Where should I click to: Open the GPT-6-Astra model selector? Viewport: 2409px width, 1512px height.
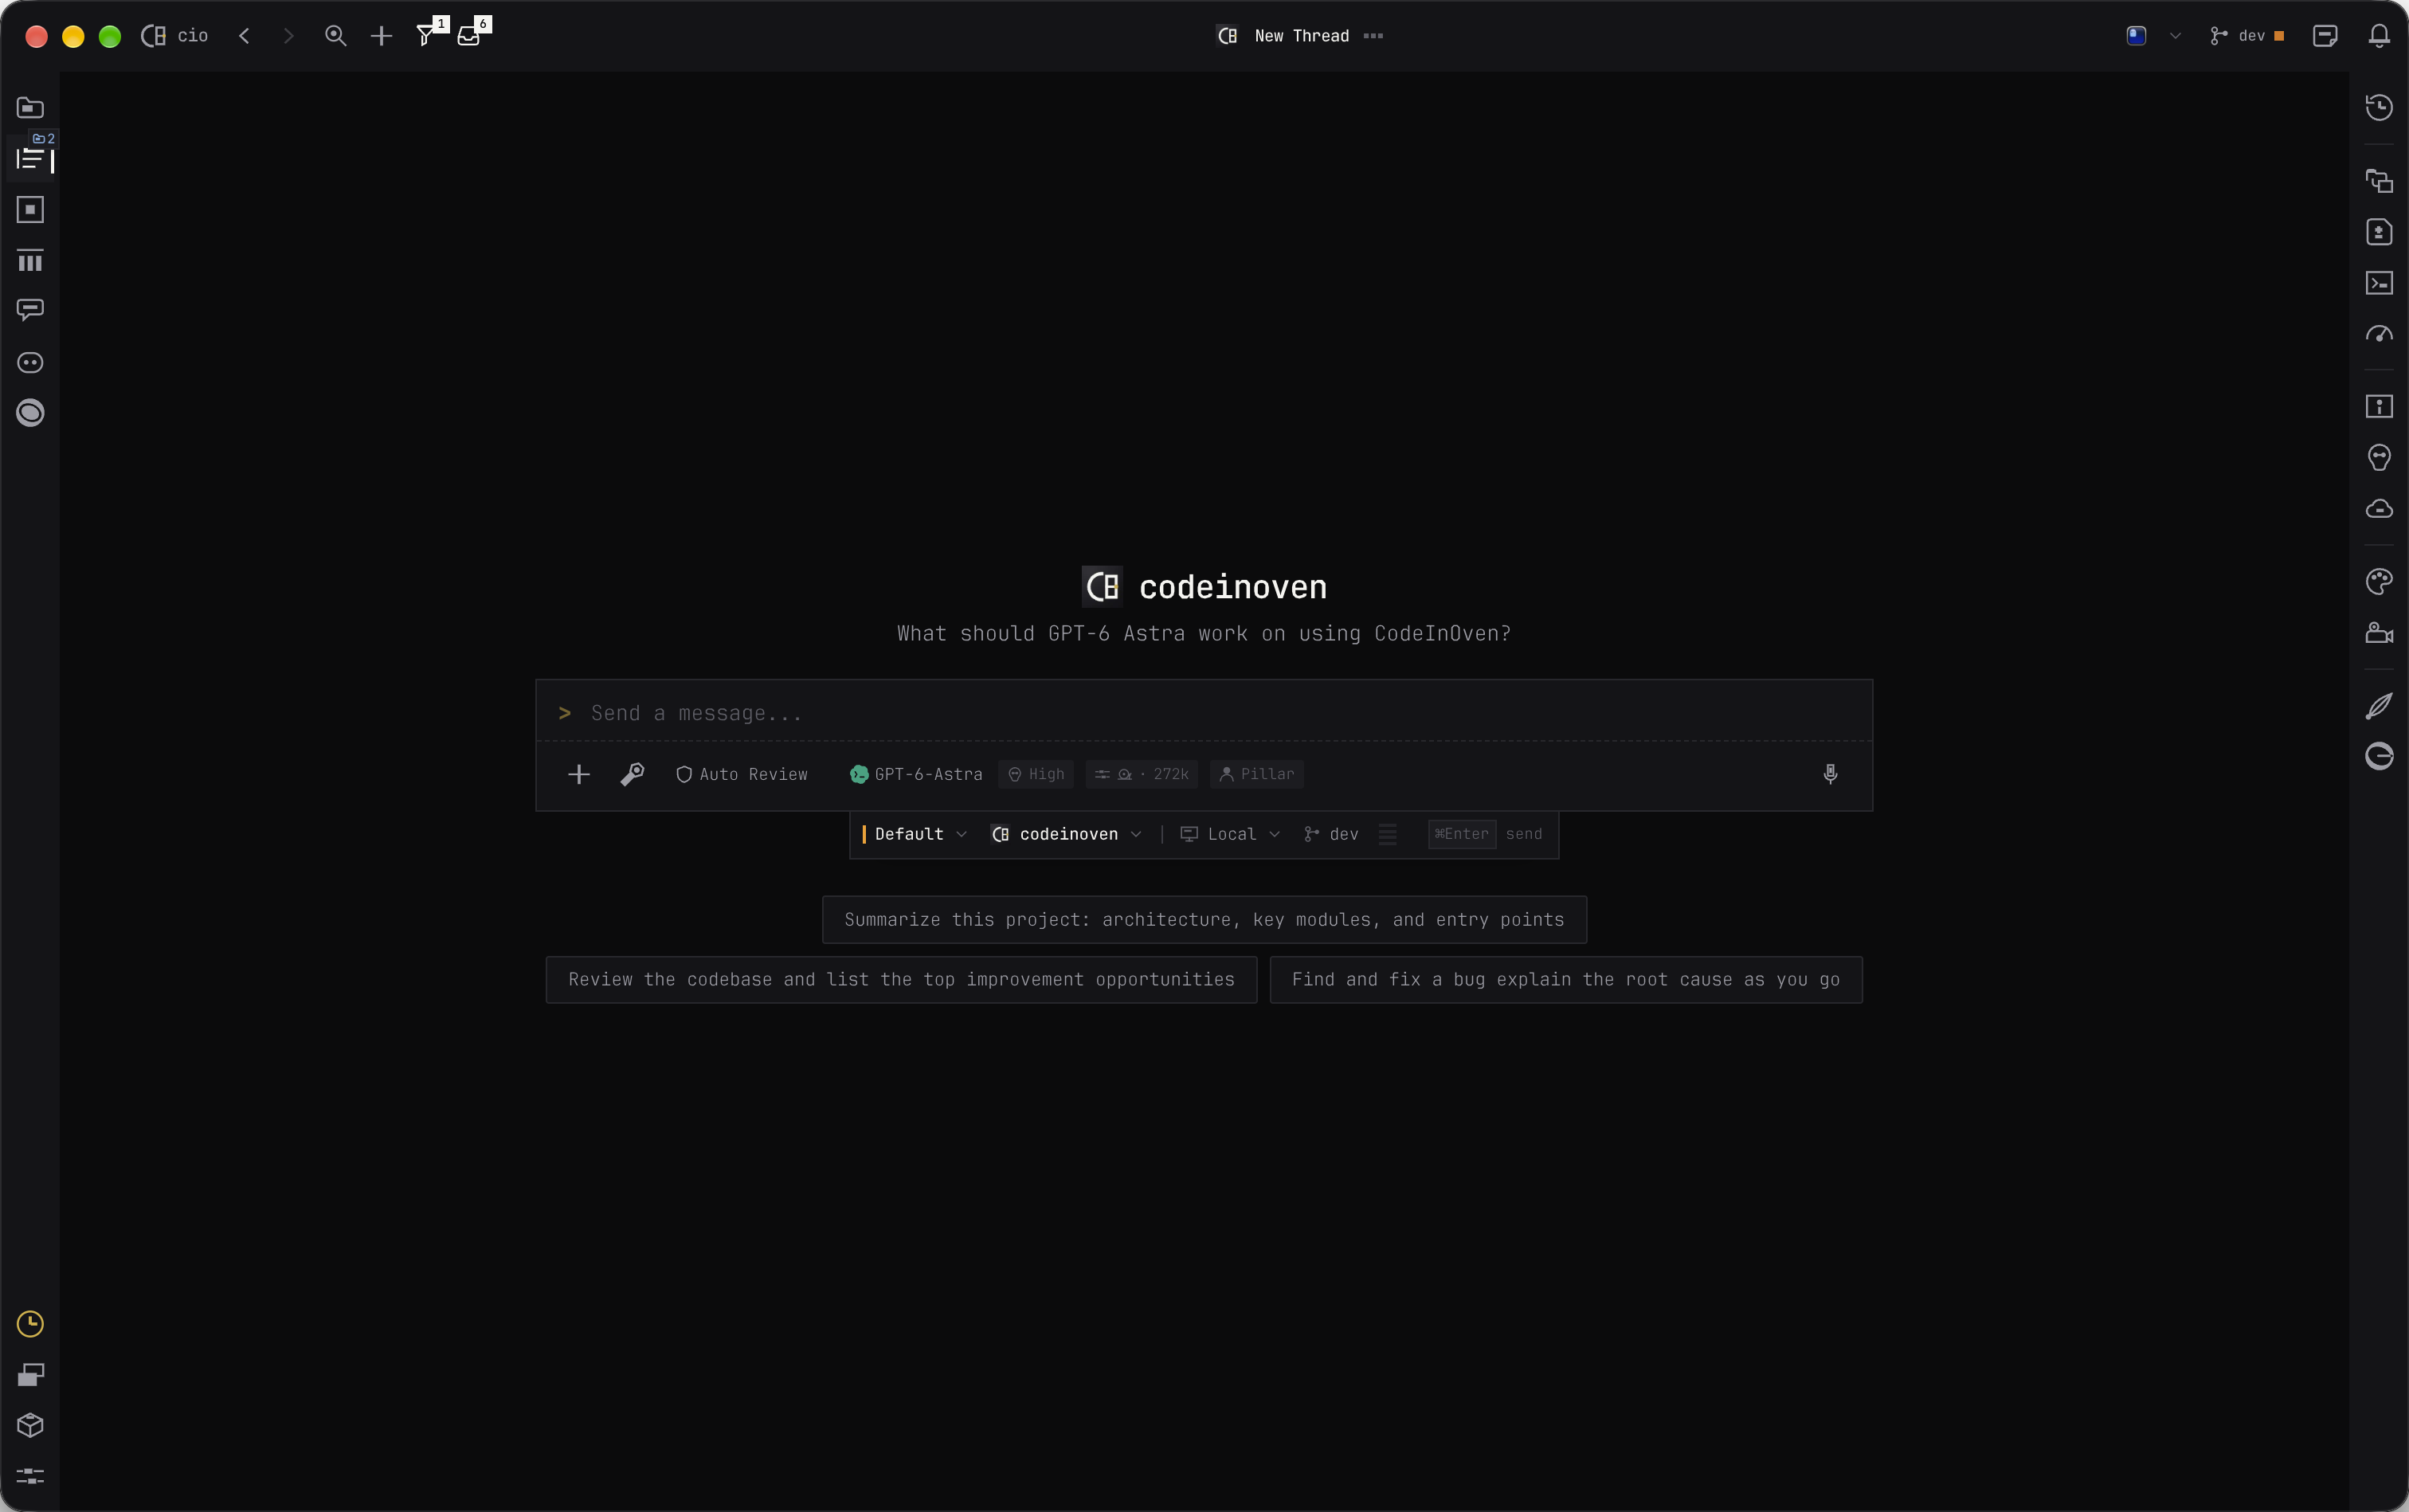coord(916,774)
